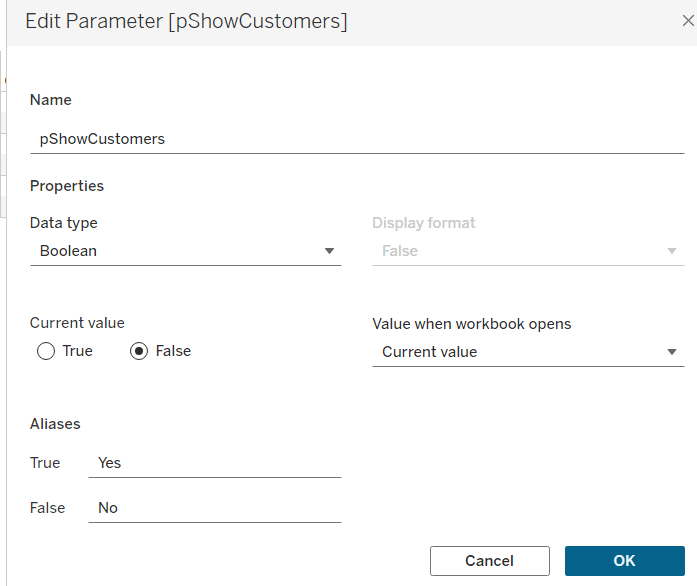The image size is (697, 586).
Task: Click the pShowCustomers name text field
Action: (x=356, y=139)
